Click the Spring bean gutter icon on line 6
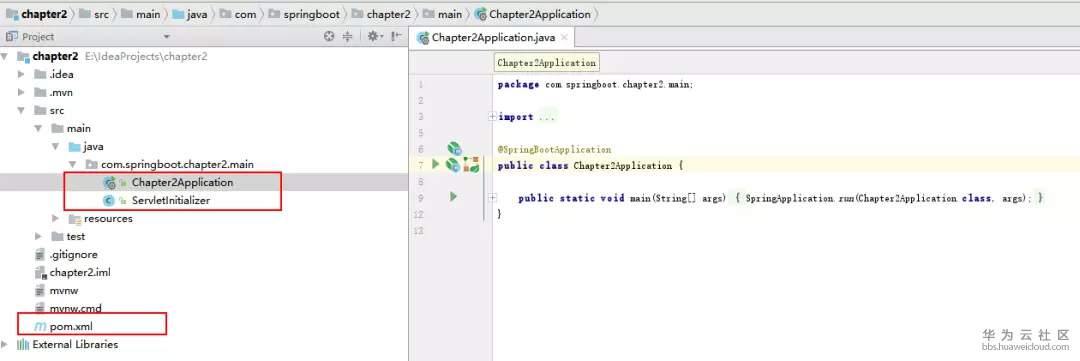The width and height of the screenshot is (1080, 361). pyautogui.click(x=454, y=148)
